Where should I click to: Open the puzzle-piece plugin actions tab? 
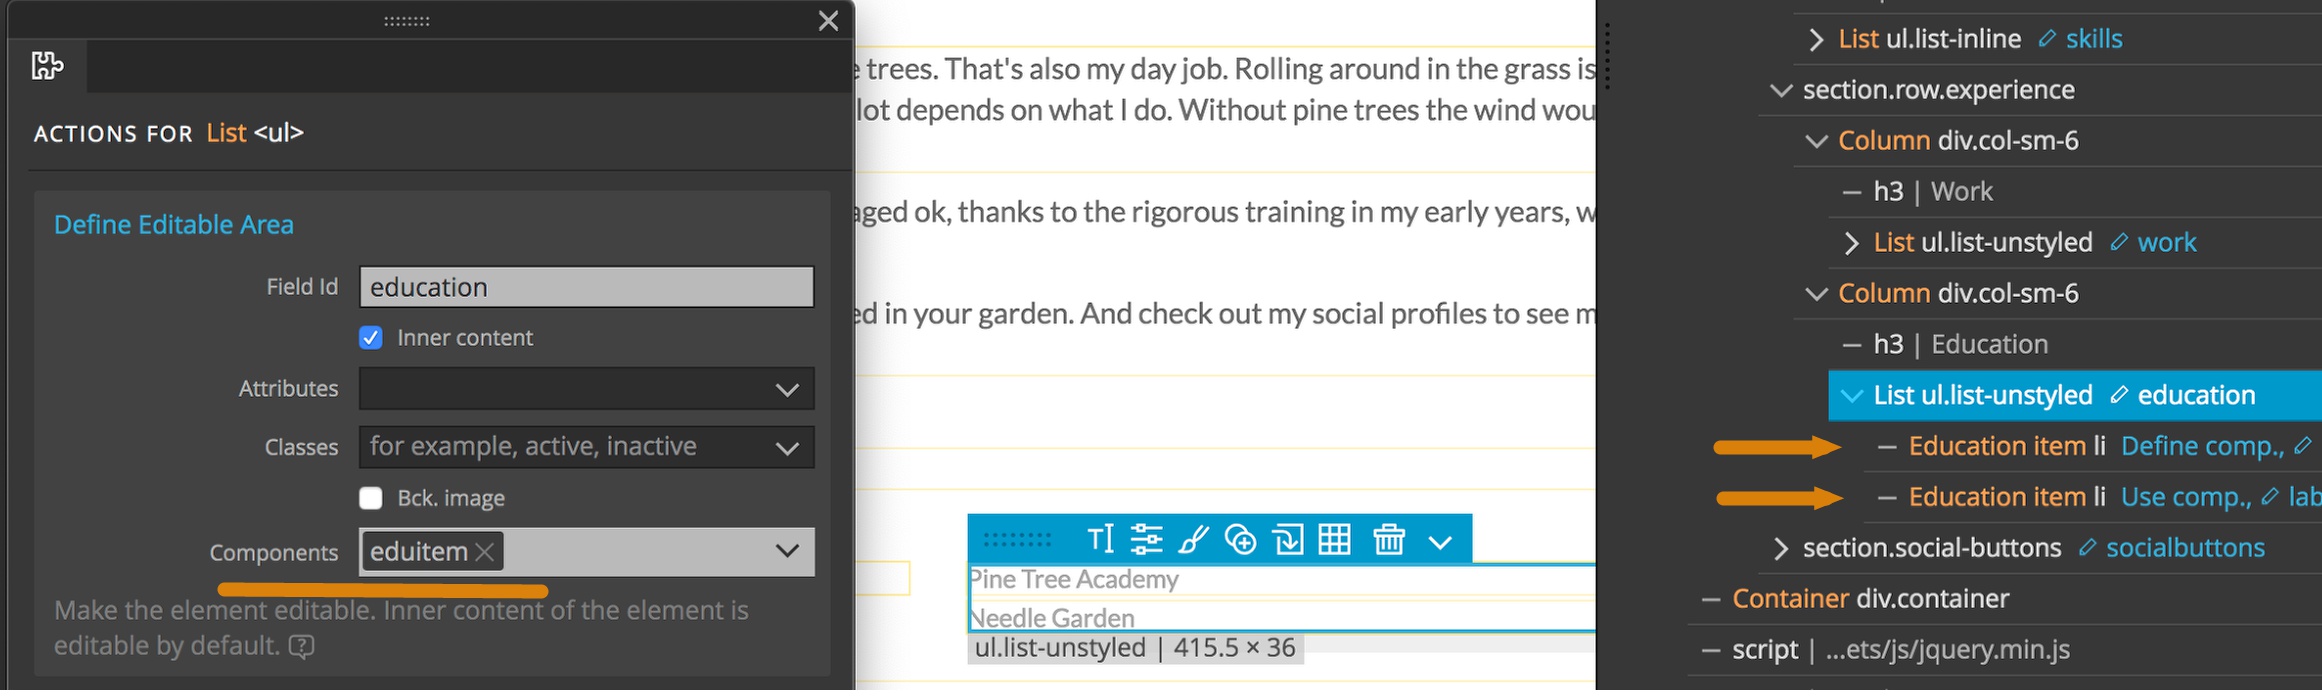click(47, 67)
